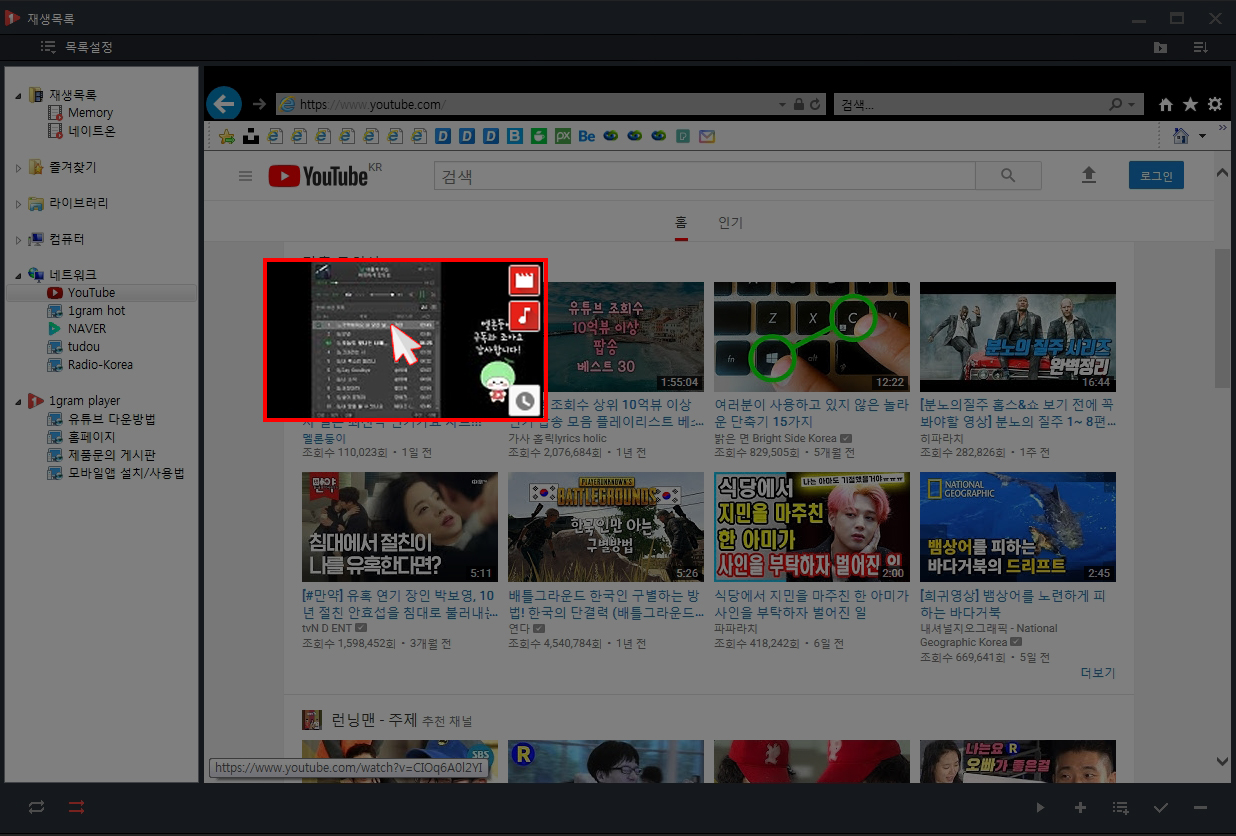The image size is (1236, 836).
Task: Click the film icon on 멜론동이 thumbnail
Action: click(x=525, y=280)
